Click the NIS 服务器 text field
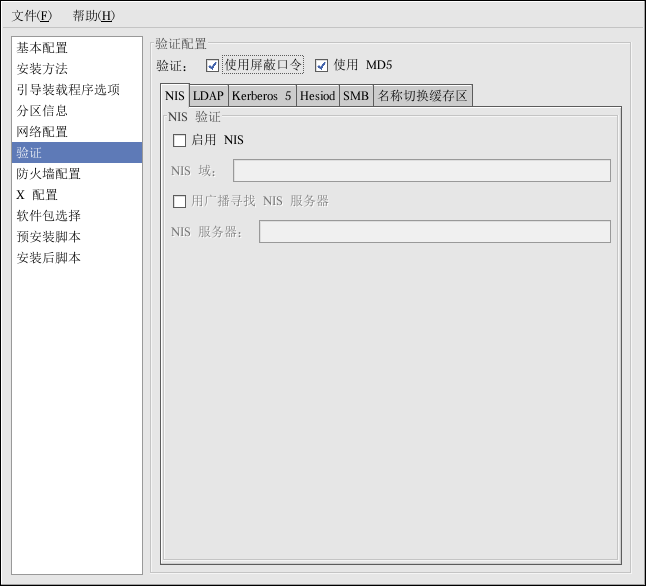This screenshot has width=646, height=586. coord(434,232)
